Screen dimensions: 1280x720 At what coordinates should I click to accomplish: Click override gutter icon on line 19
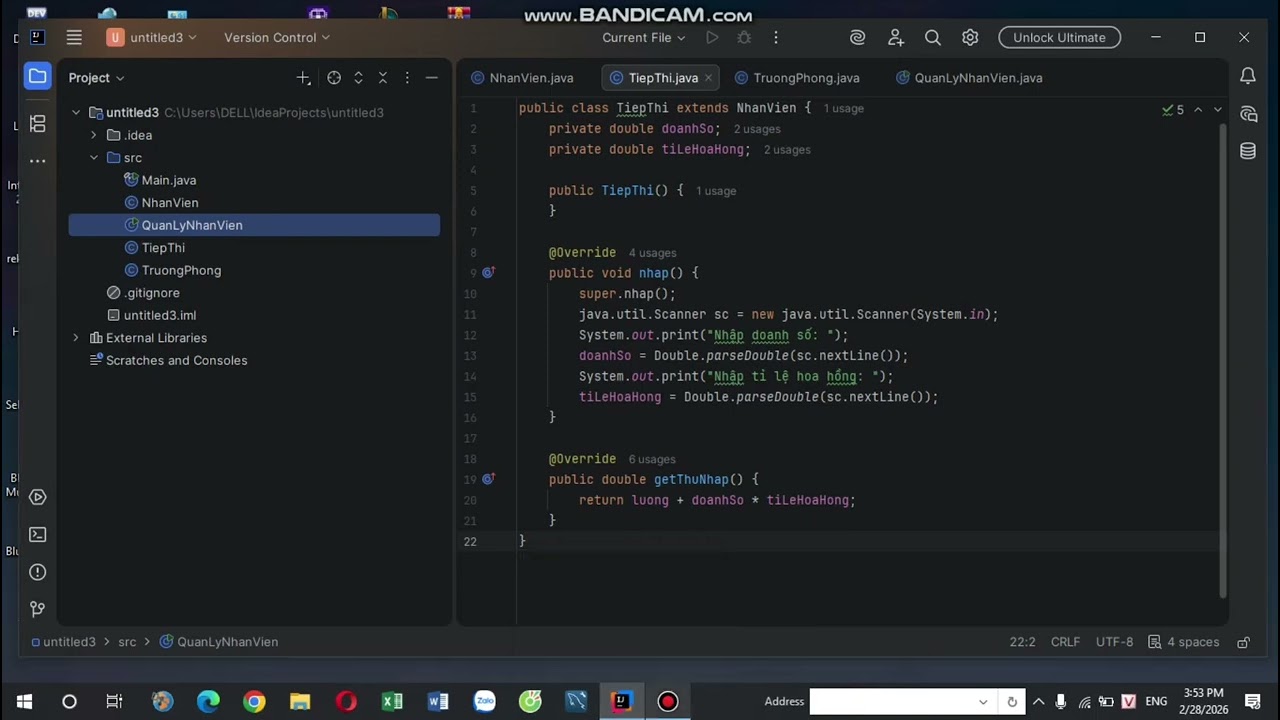coord(489,479)
